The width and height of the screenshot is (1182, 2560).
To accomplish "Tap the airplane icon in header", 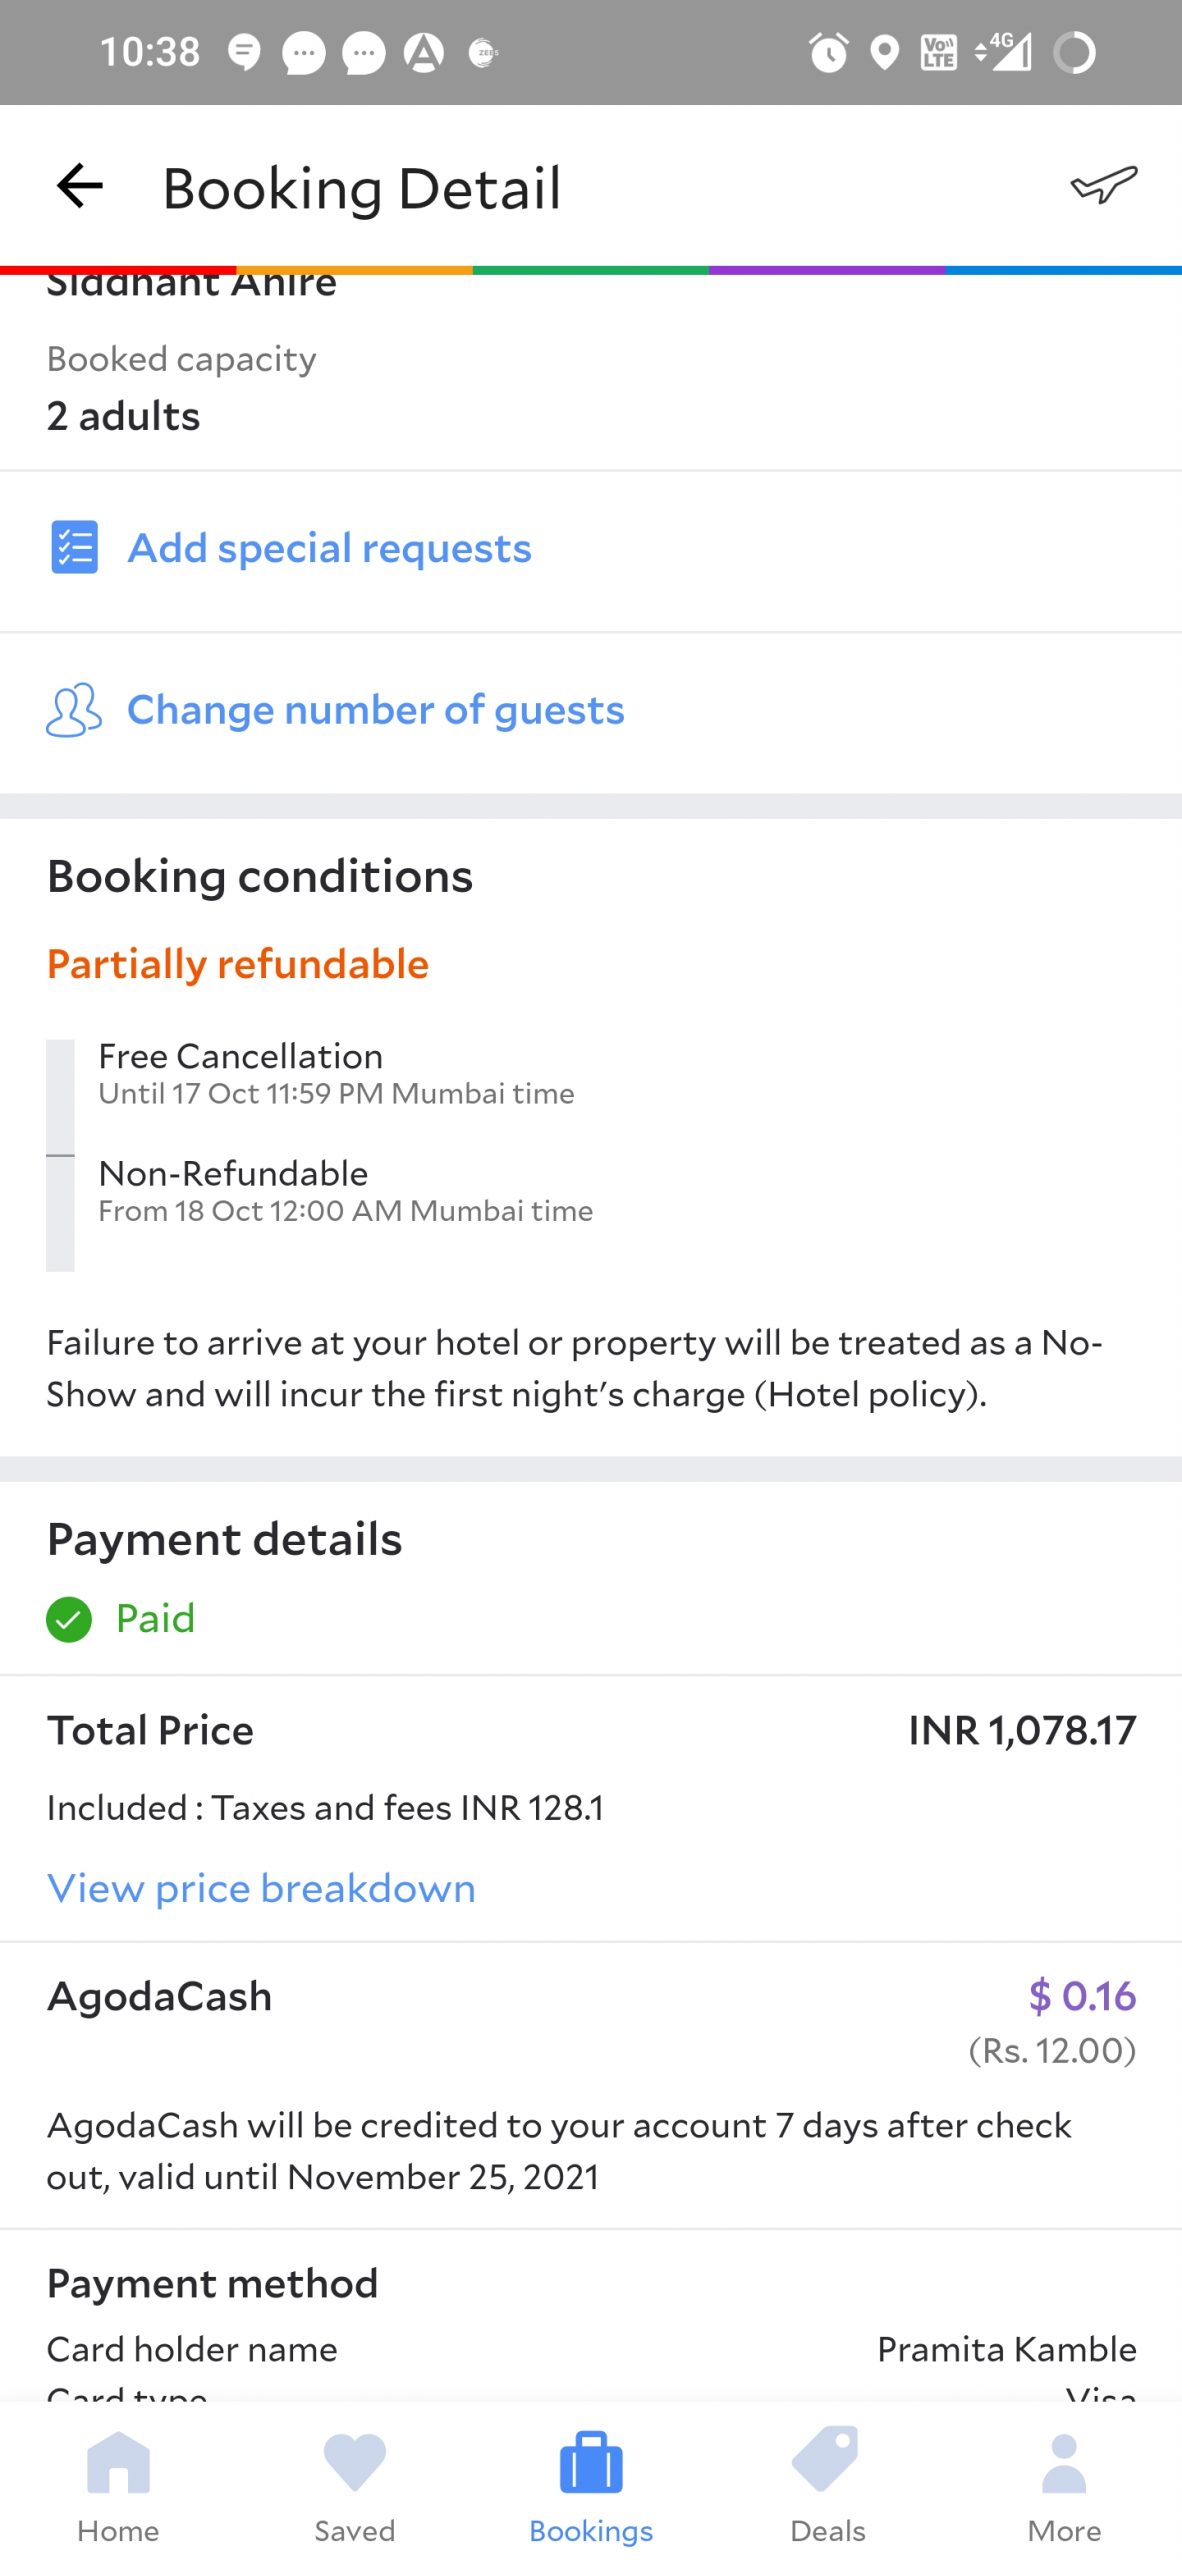I will (x=1104, y=185).
